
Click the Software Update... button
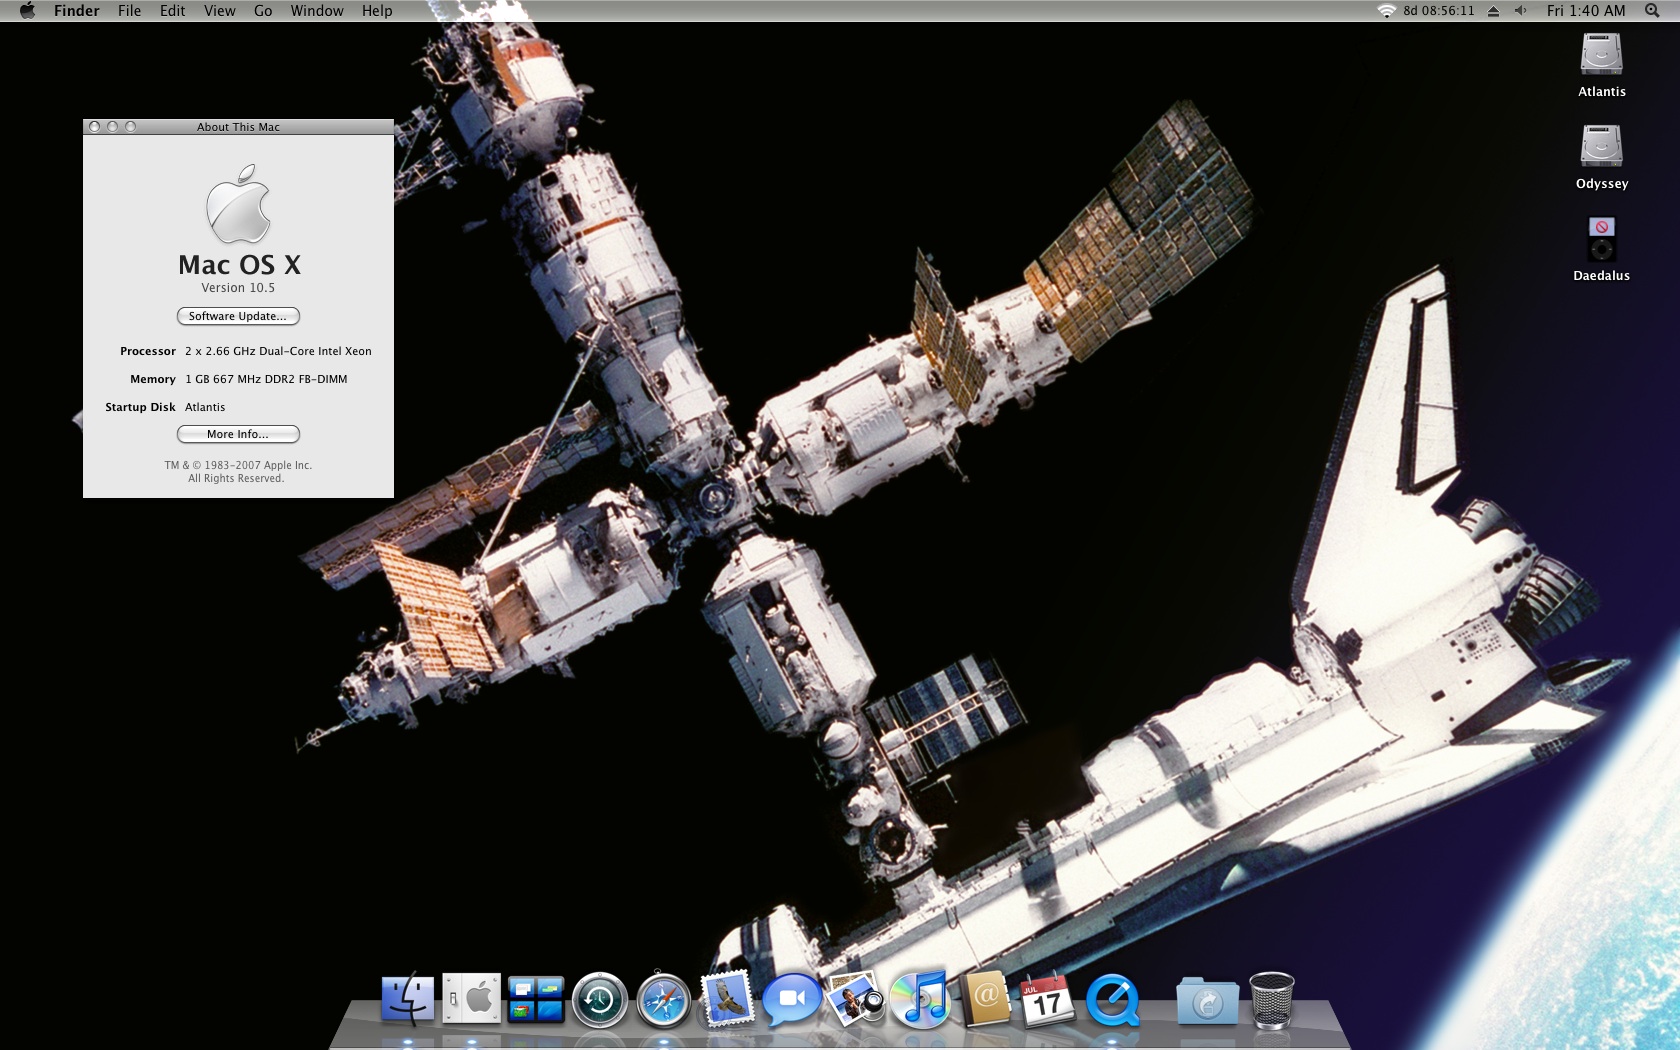238,316
